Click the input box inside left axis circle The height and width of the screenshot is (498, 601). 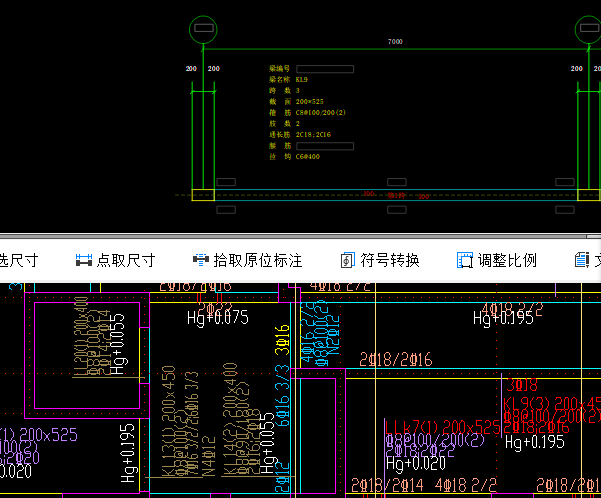point(204,28)
